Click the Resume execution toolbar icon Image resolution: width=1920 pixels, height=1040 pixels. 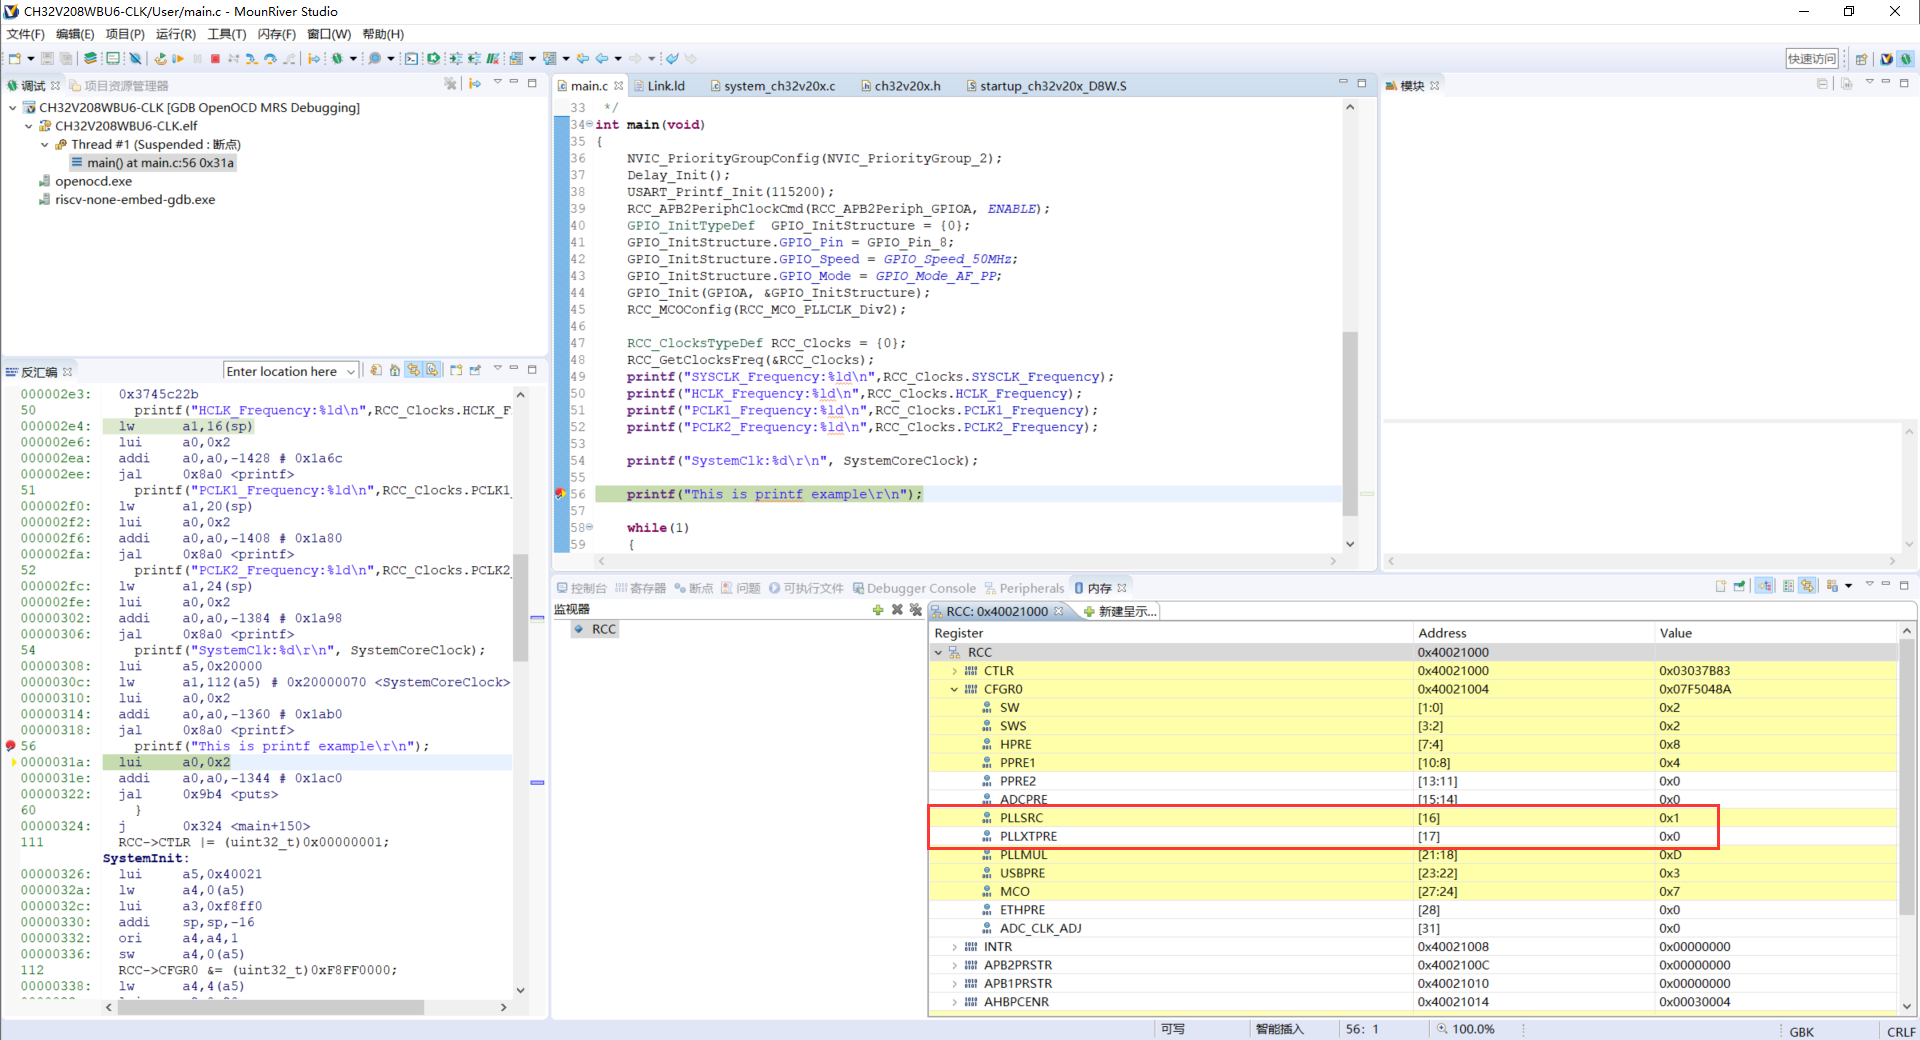pos(178,59)
